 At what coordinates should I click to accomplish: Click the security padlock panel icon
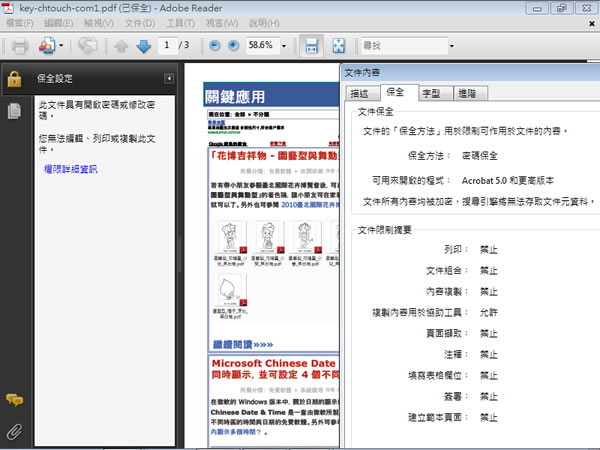[x=14, y=79]
